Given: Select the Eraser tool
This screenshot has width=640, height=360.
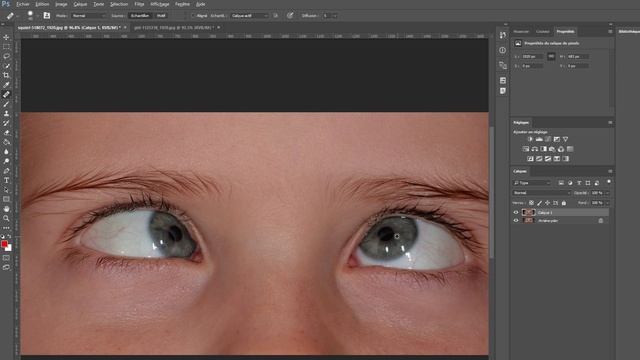Looking at the screenshot, I should (6, 132).
